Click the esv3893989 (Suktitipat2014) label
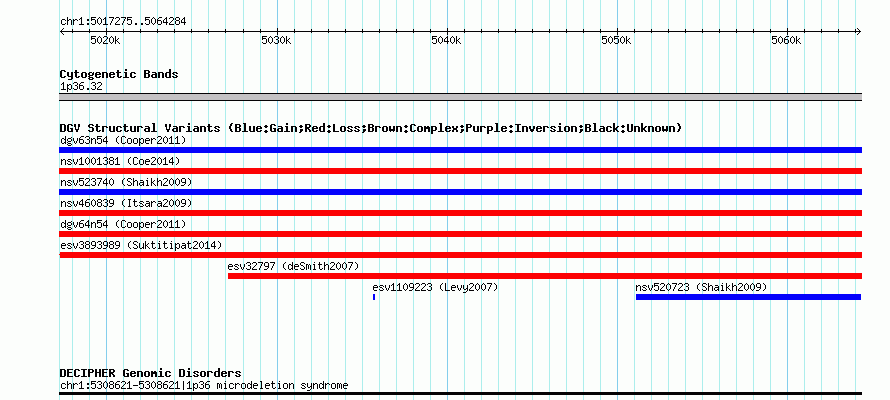 (141, 245)
